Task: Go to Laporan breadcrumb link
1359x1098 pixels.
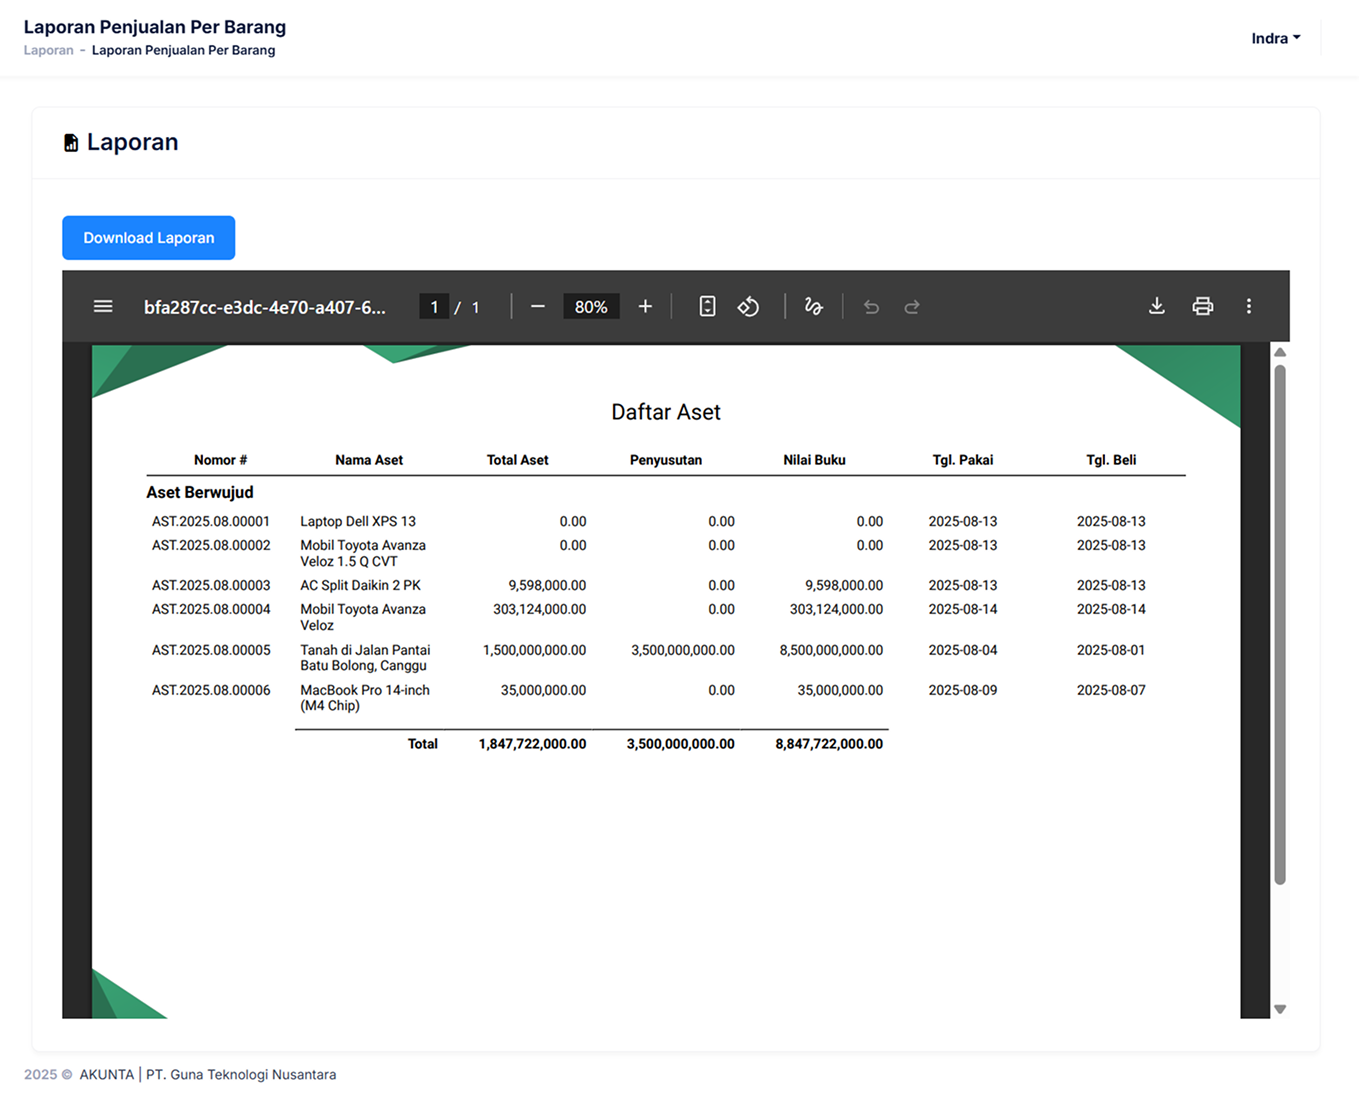Action: click(49, 51)
